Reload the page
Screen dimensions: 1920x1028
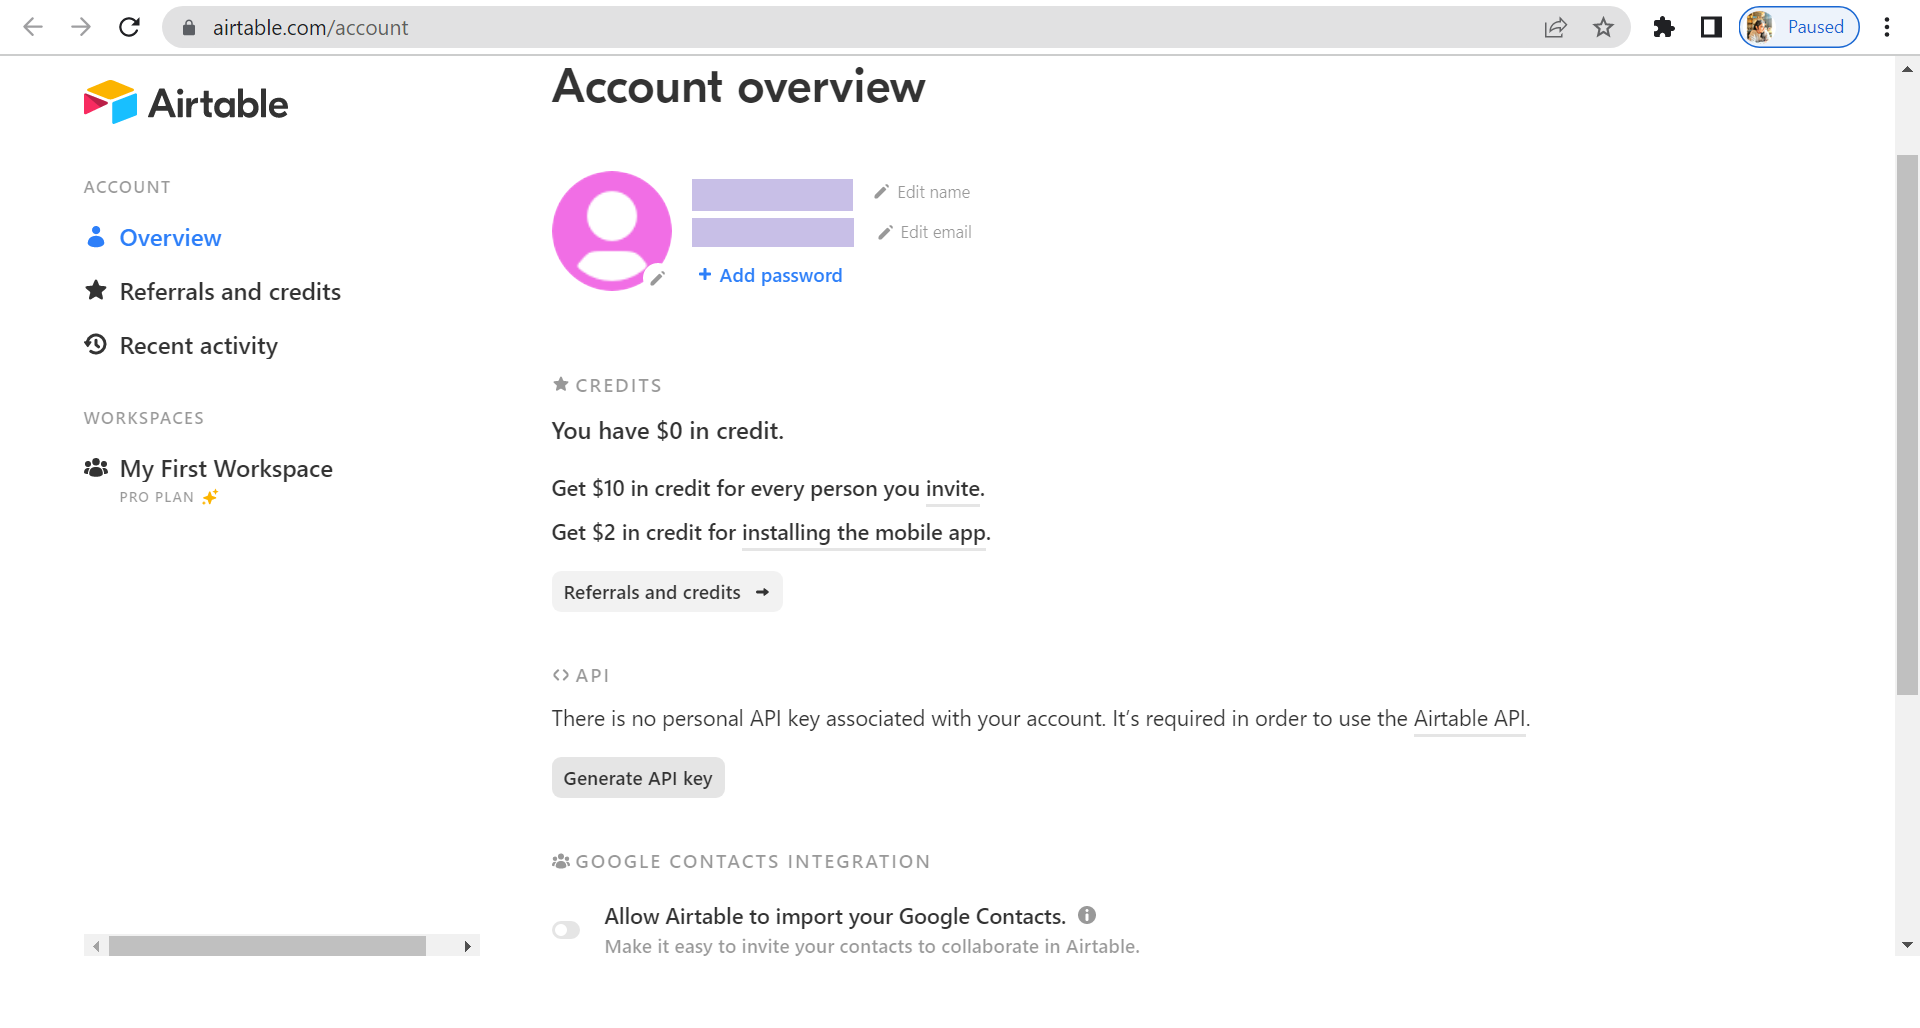[x=129, y=27]
